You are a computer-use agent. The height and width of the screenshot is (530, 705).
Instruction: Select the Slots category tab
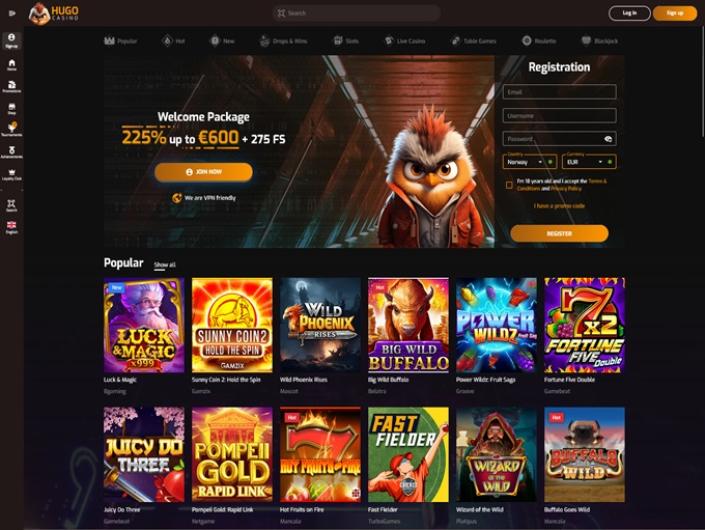[x=346, y=41]
